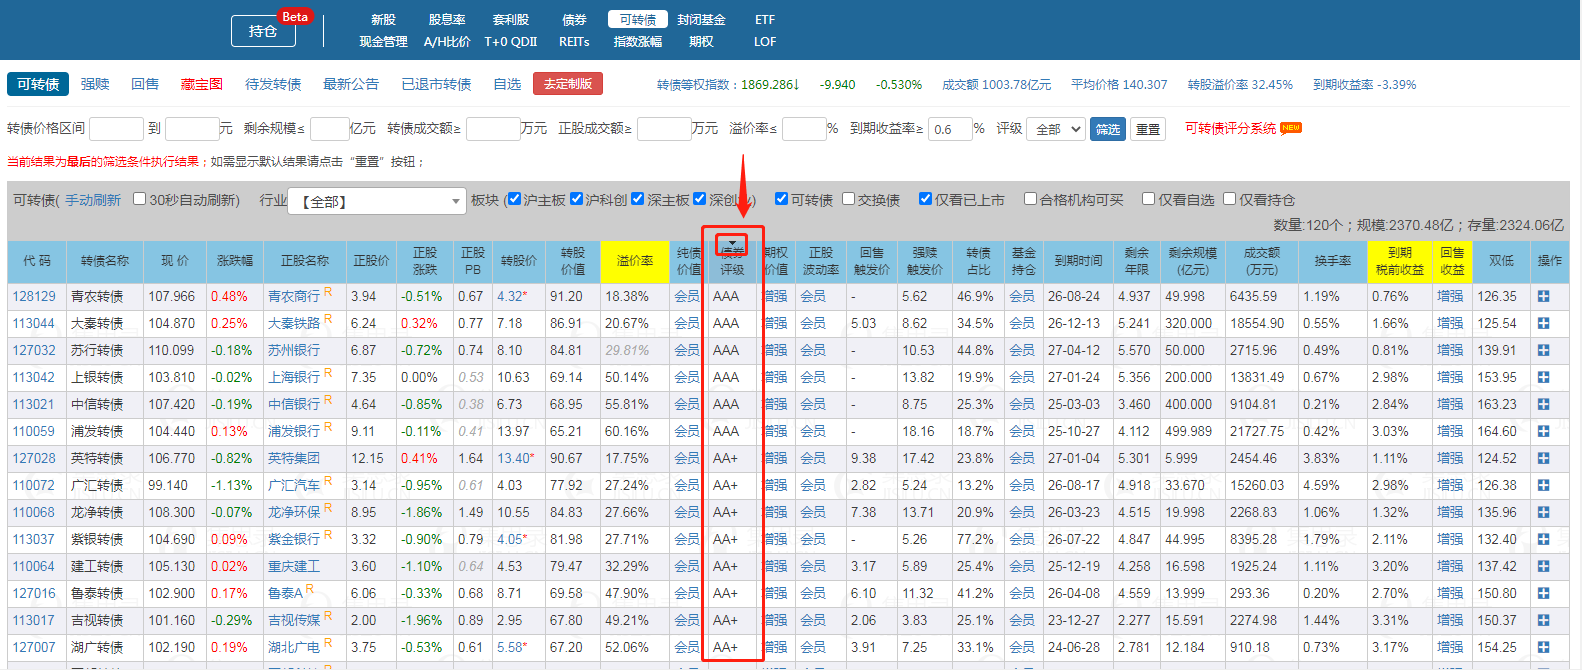Click the R icon beside 大秦铁路
1582x671 pixels.
328,320
